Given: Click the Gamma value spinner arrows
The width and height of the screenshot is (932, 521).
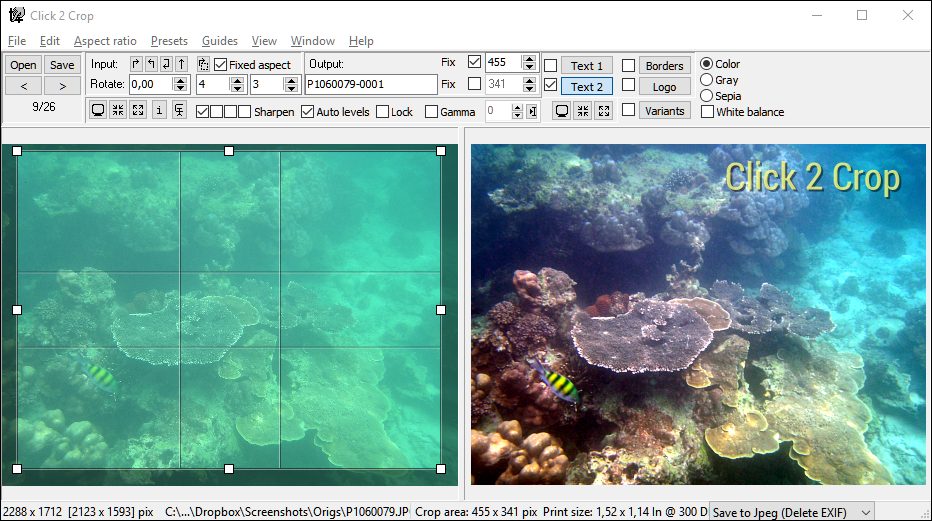Looking at the screenshot, I should (517, 111).
